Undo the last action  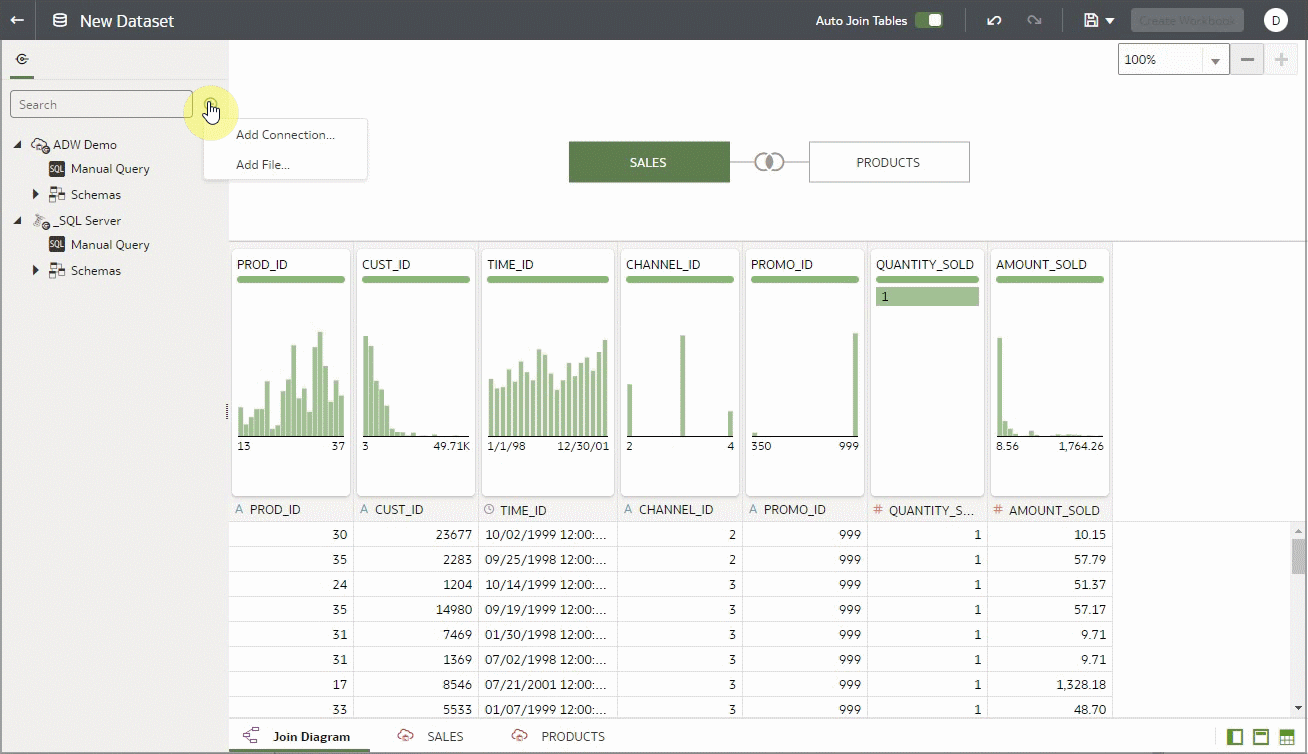click(x=994, y=20)
